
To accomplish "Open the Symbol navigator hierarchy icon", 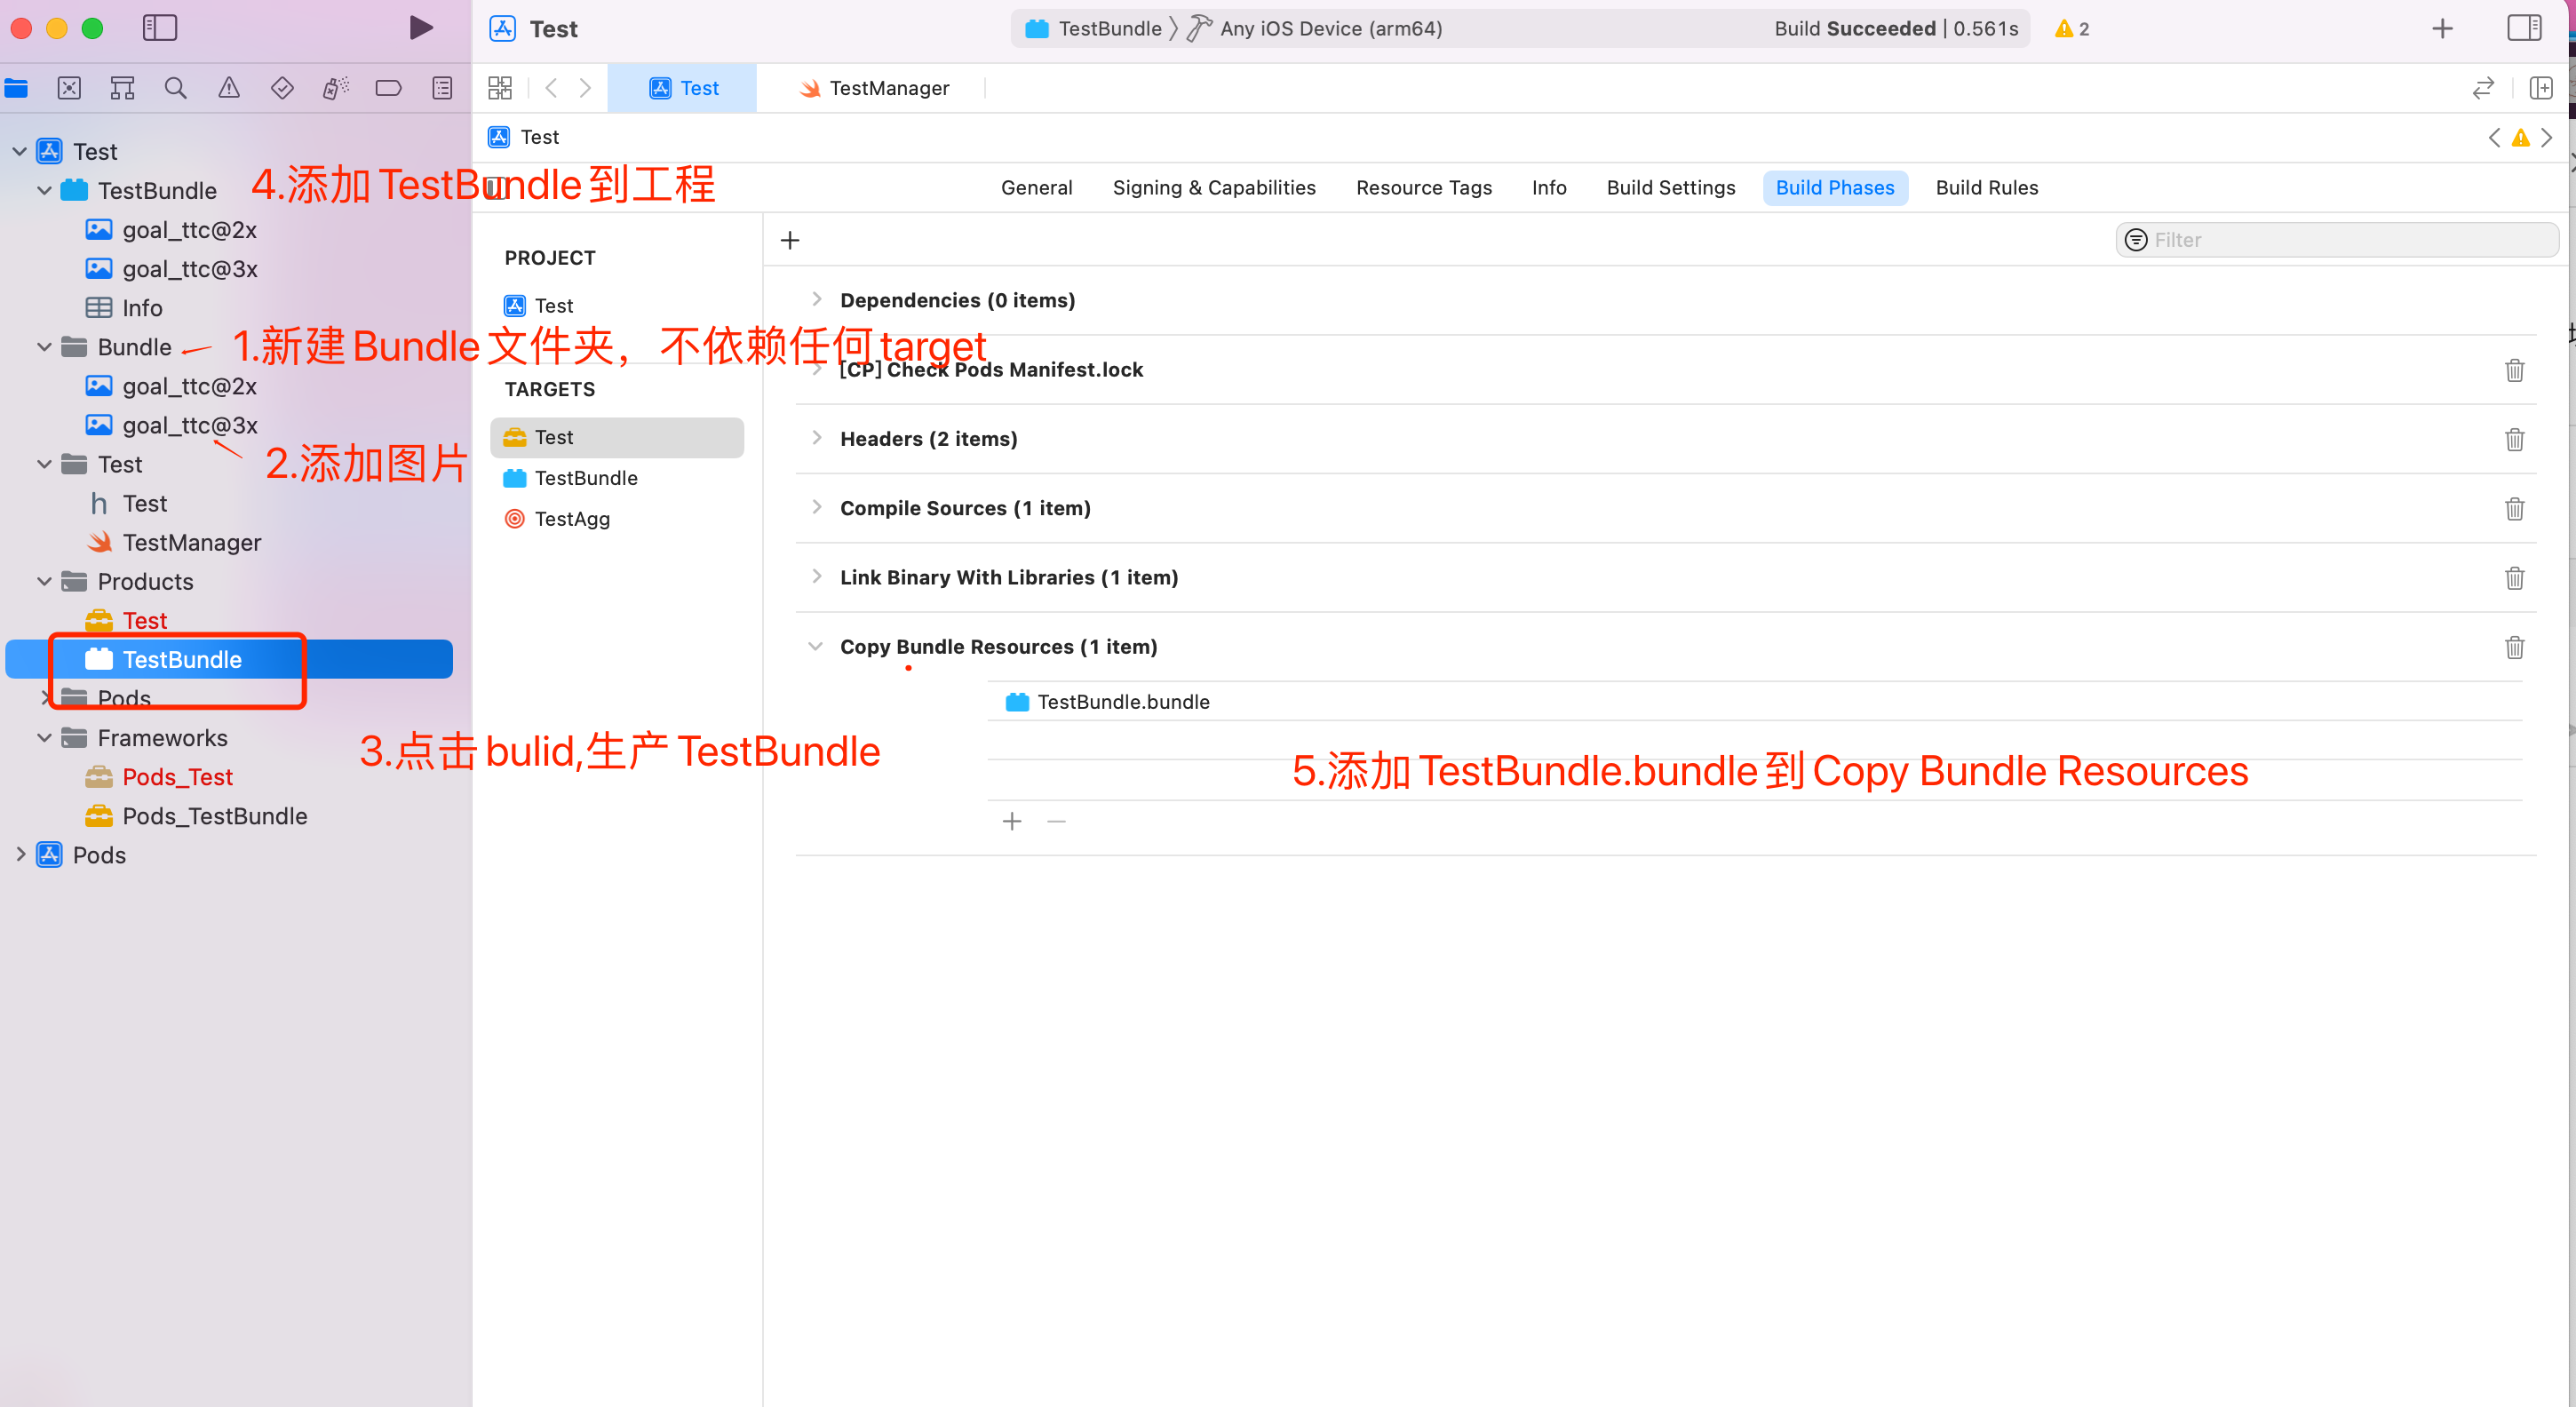I will click(122, 87).
